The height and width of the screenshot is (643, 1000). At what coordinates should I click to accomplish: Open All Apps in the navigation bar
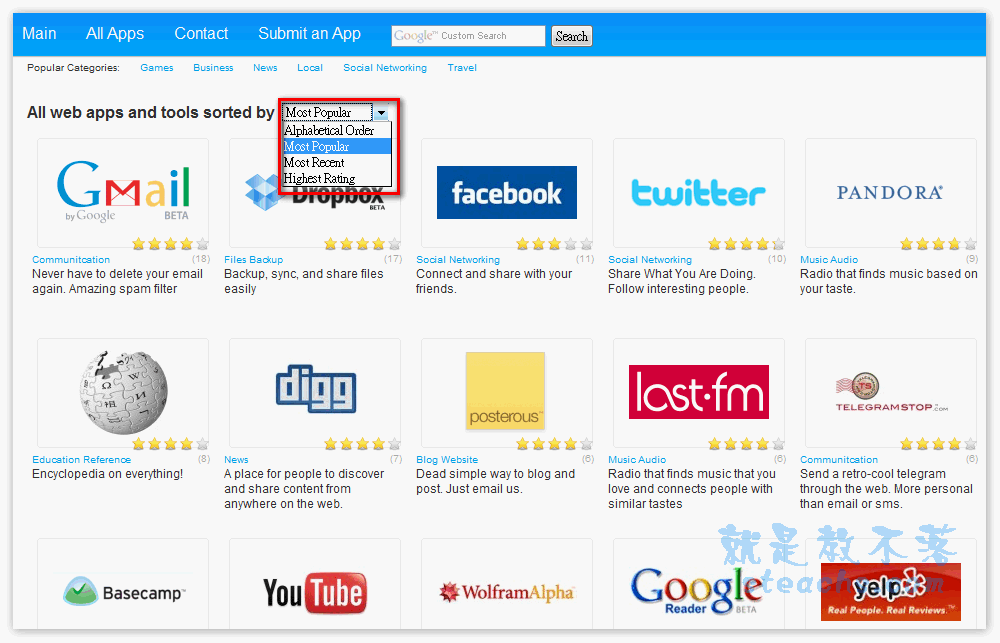tap(115, 34)
